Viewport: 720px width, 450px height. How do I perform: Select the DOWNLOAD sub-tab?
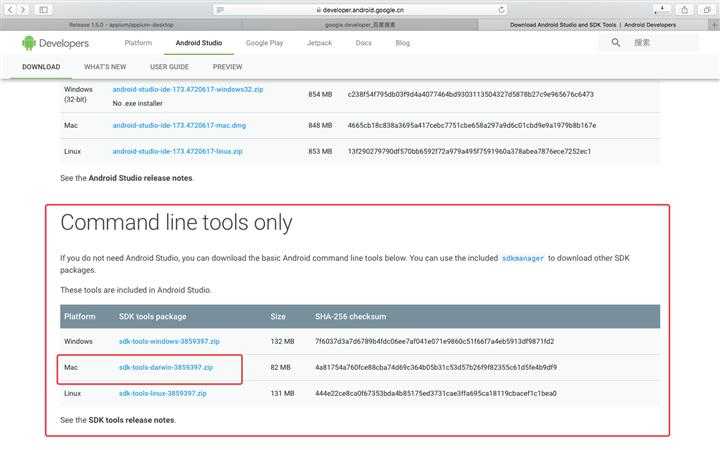41,67
